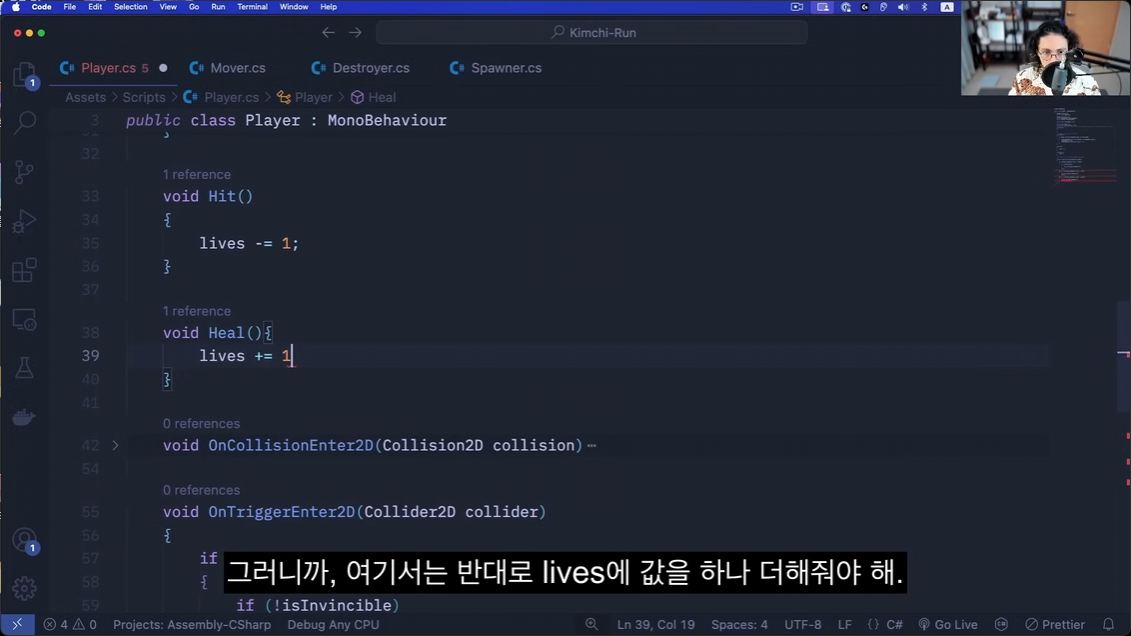Click the code minimap overview
The image size is (1131, 636).
coord(1084,146)
